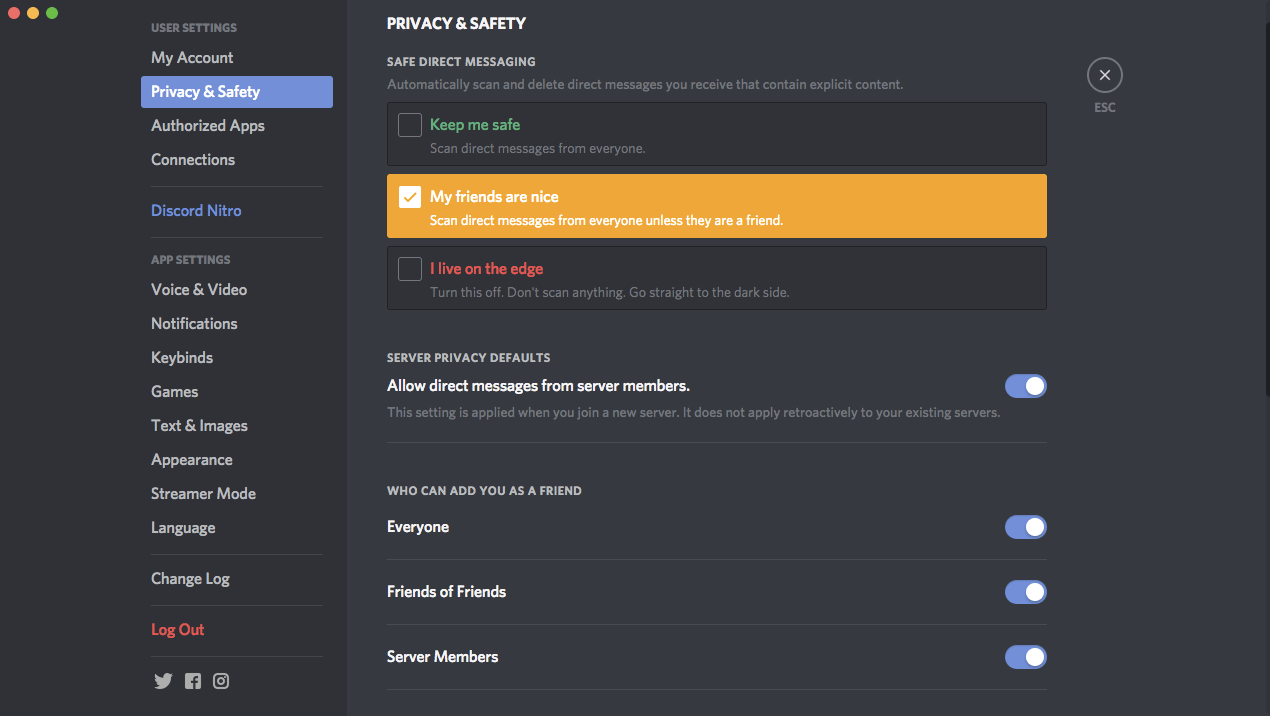Click the red Log Out button

(x=177, y=630)
